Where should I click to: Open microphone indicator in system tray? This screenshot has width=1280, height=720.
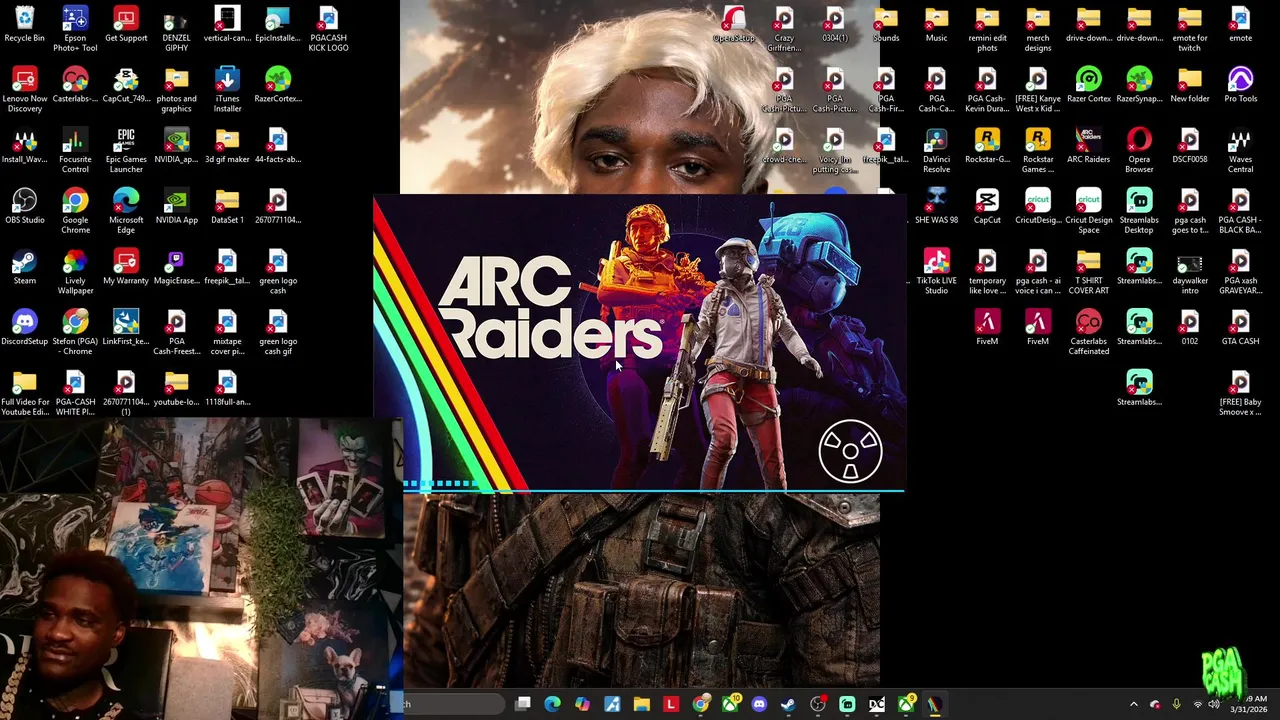point(1176,704)
